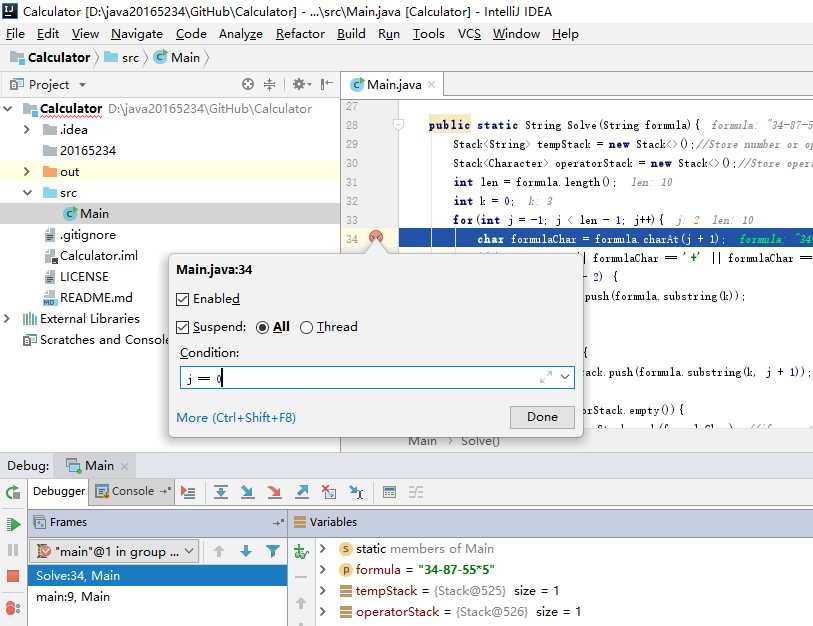Add a new watch in Variables

[301, 551]
